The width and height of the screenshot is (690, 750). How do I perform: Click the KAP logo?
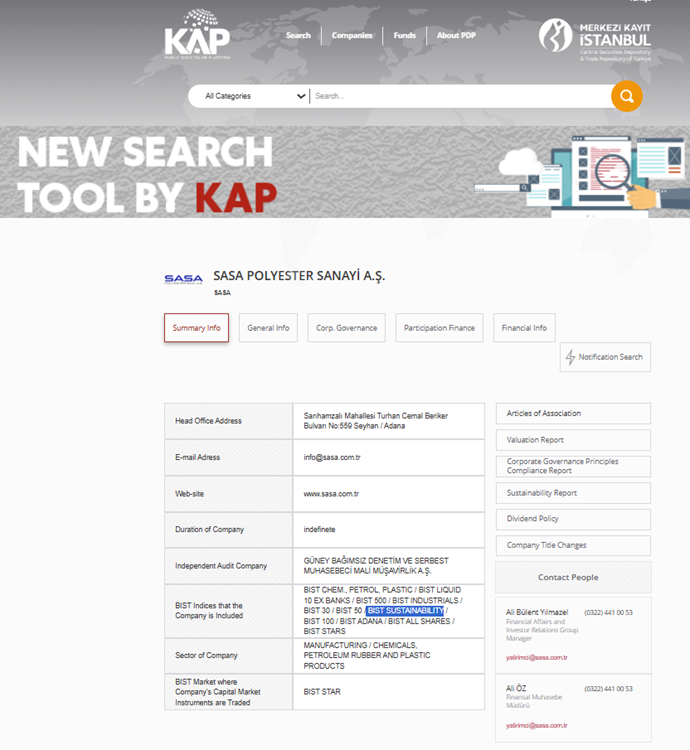pyautogui.click(x=197, y=33)
